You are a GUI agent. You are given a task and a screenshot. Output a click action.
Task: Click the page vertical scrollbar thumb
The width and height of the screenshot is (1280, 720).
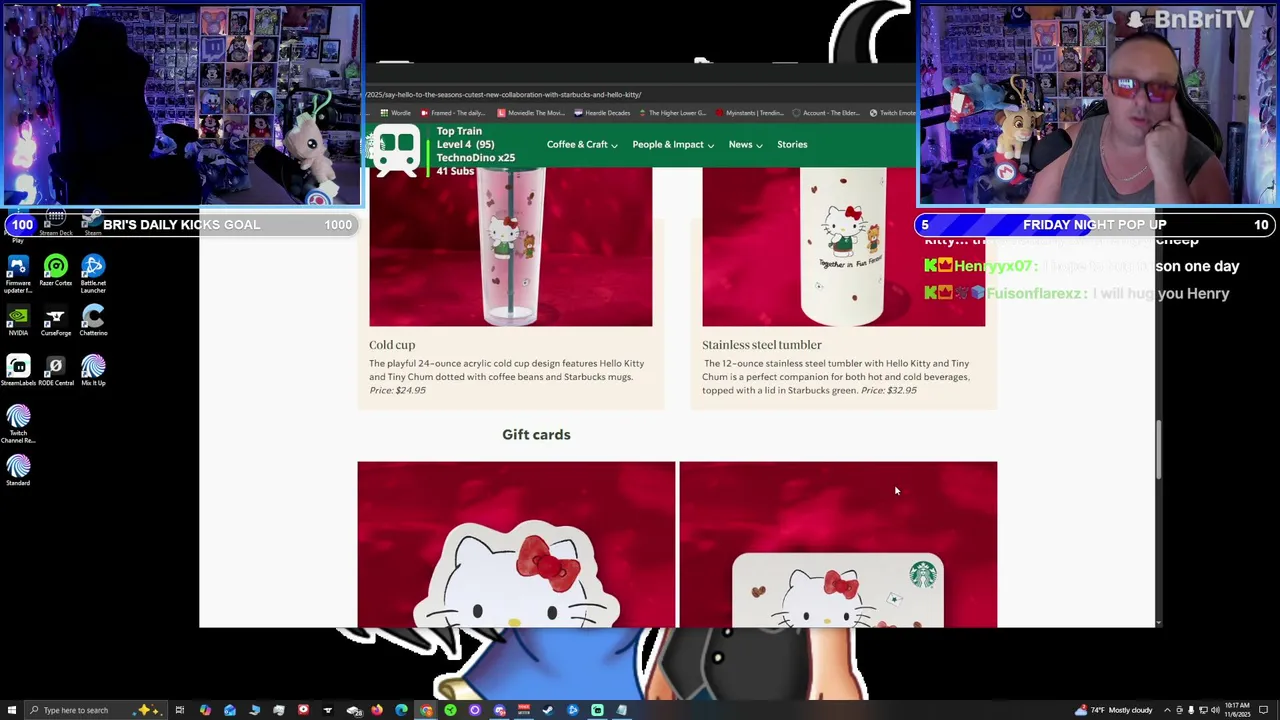[1159, 448]
